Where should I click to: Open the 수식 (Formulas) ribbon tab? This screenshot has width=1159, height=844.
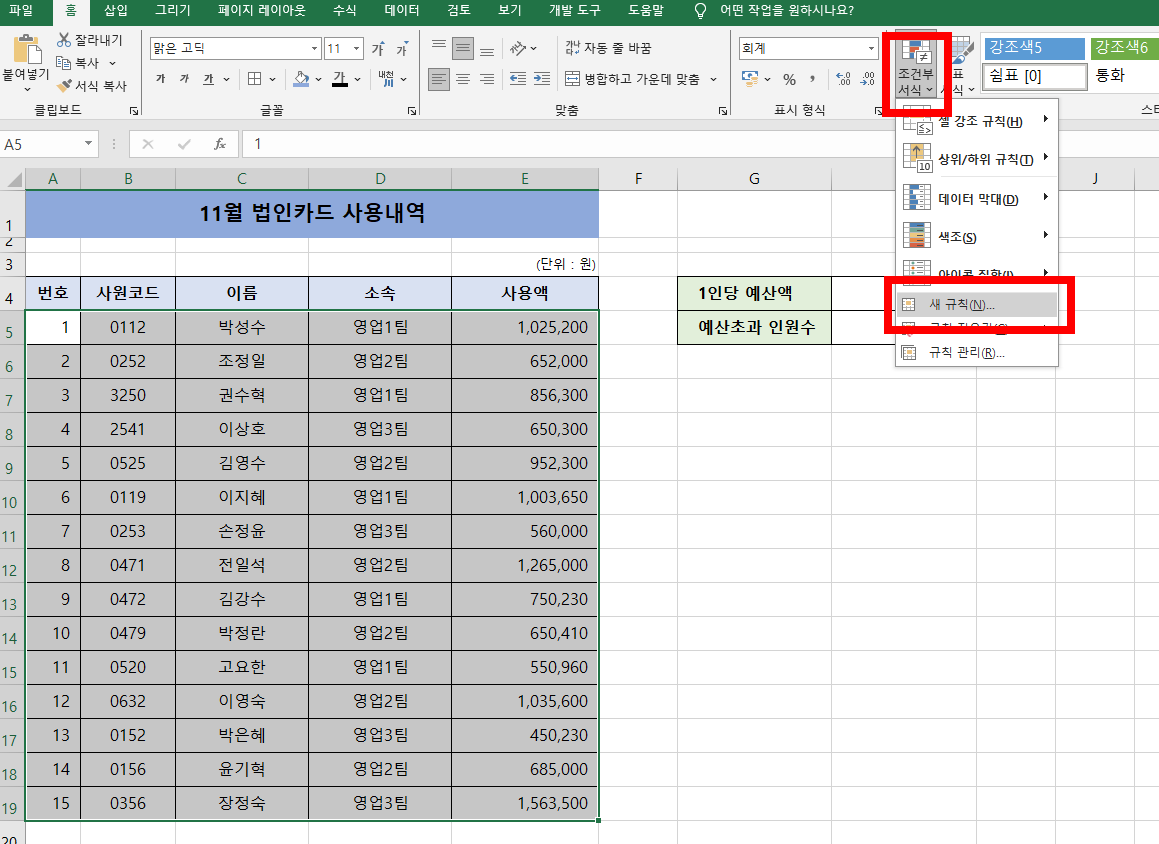point(344,10)
